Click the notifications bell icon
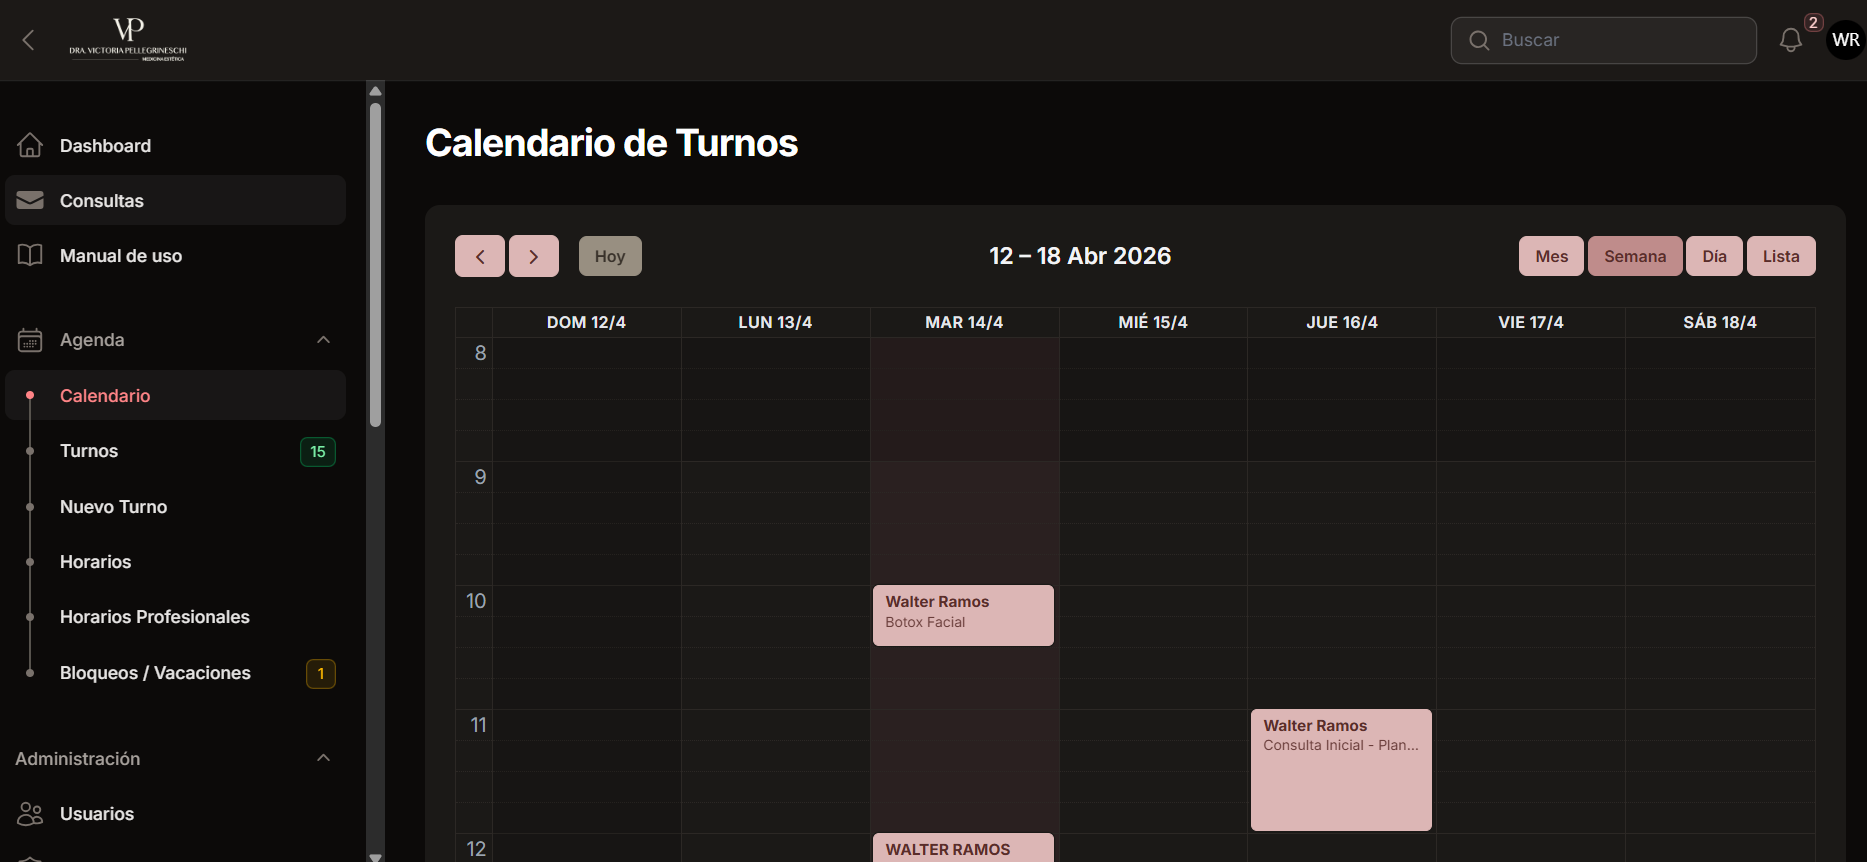The width and height of the screenshot is (1867, 862). [1790, 40]
